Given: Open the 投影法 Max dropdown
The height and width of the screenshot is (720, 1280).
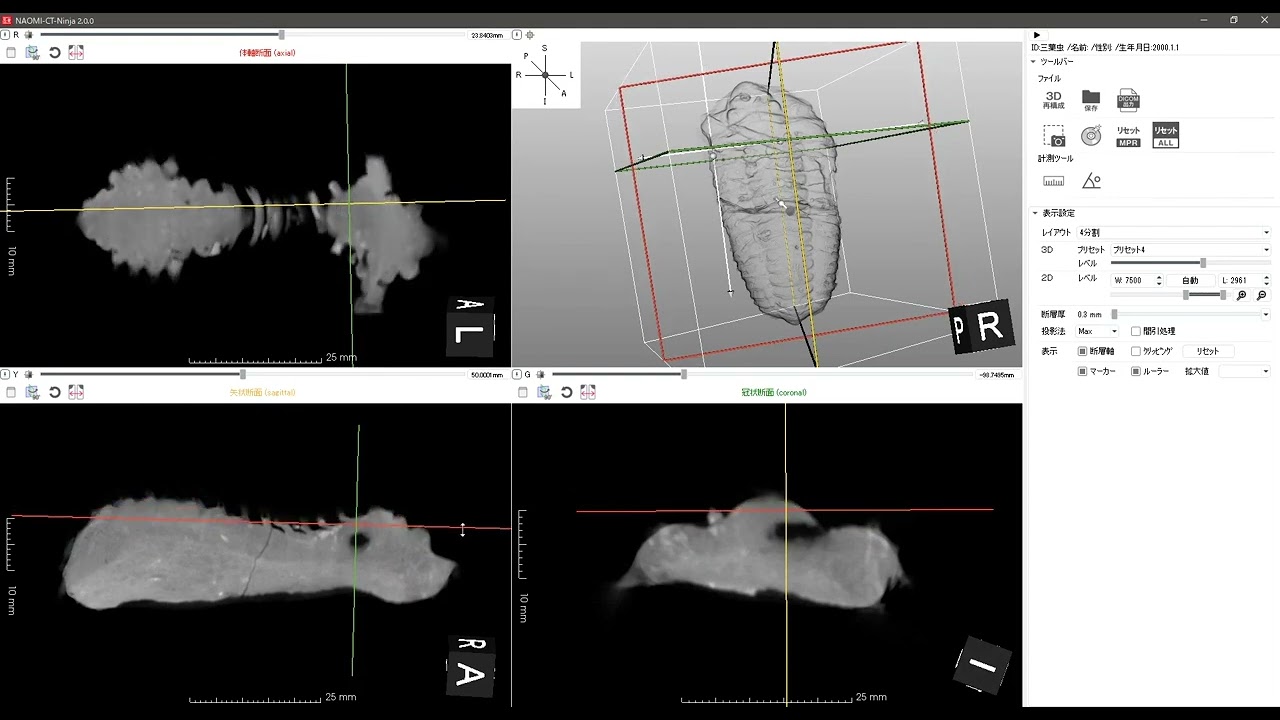Looking at the screenshot, I should [1098, 331].
